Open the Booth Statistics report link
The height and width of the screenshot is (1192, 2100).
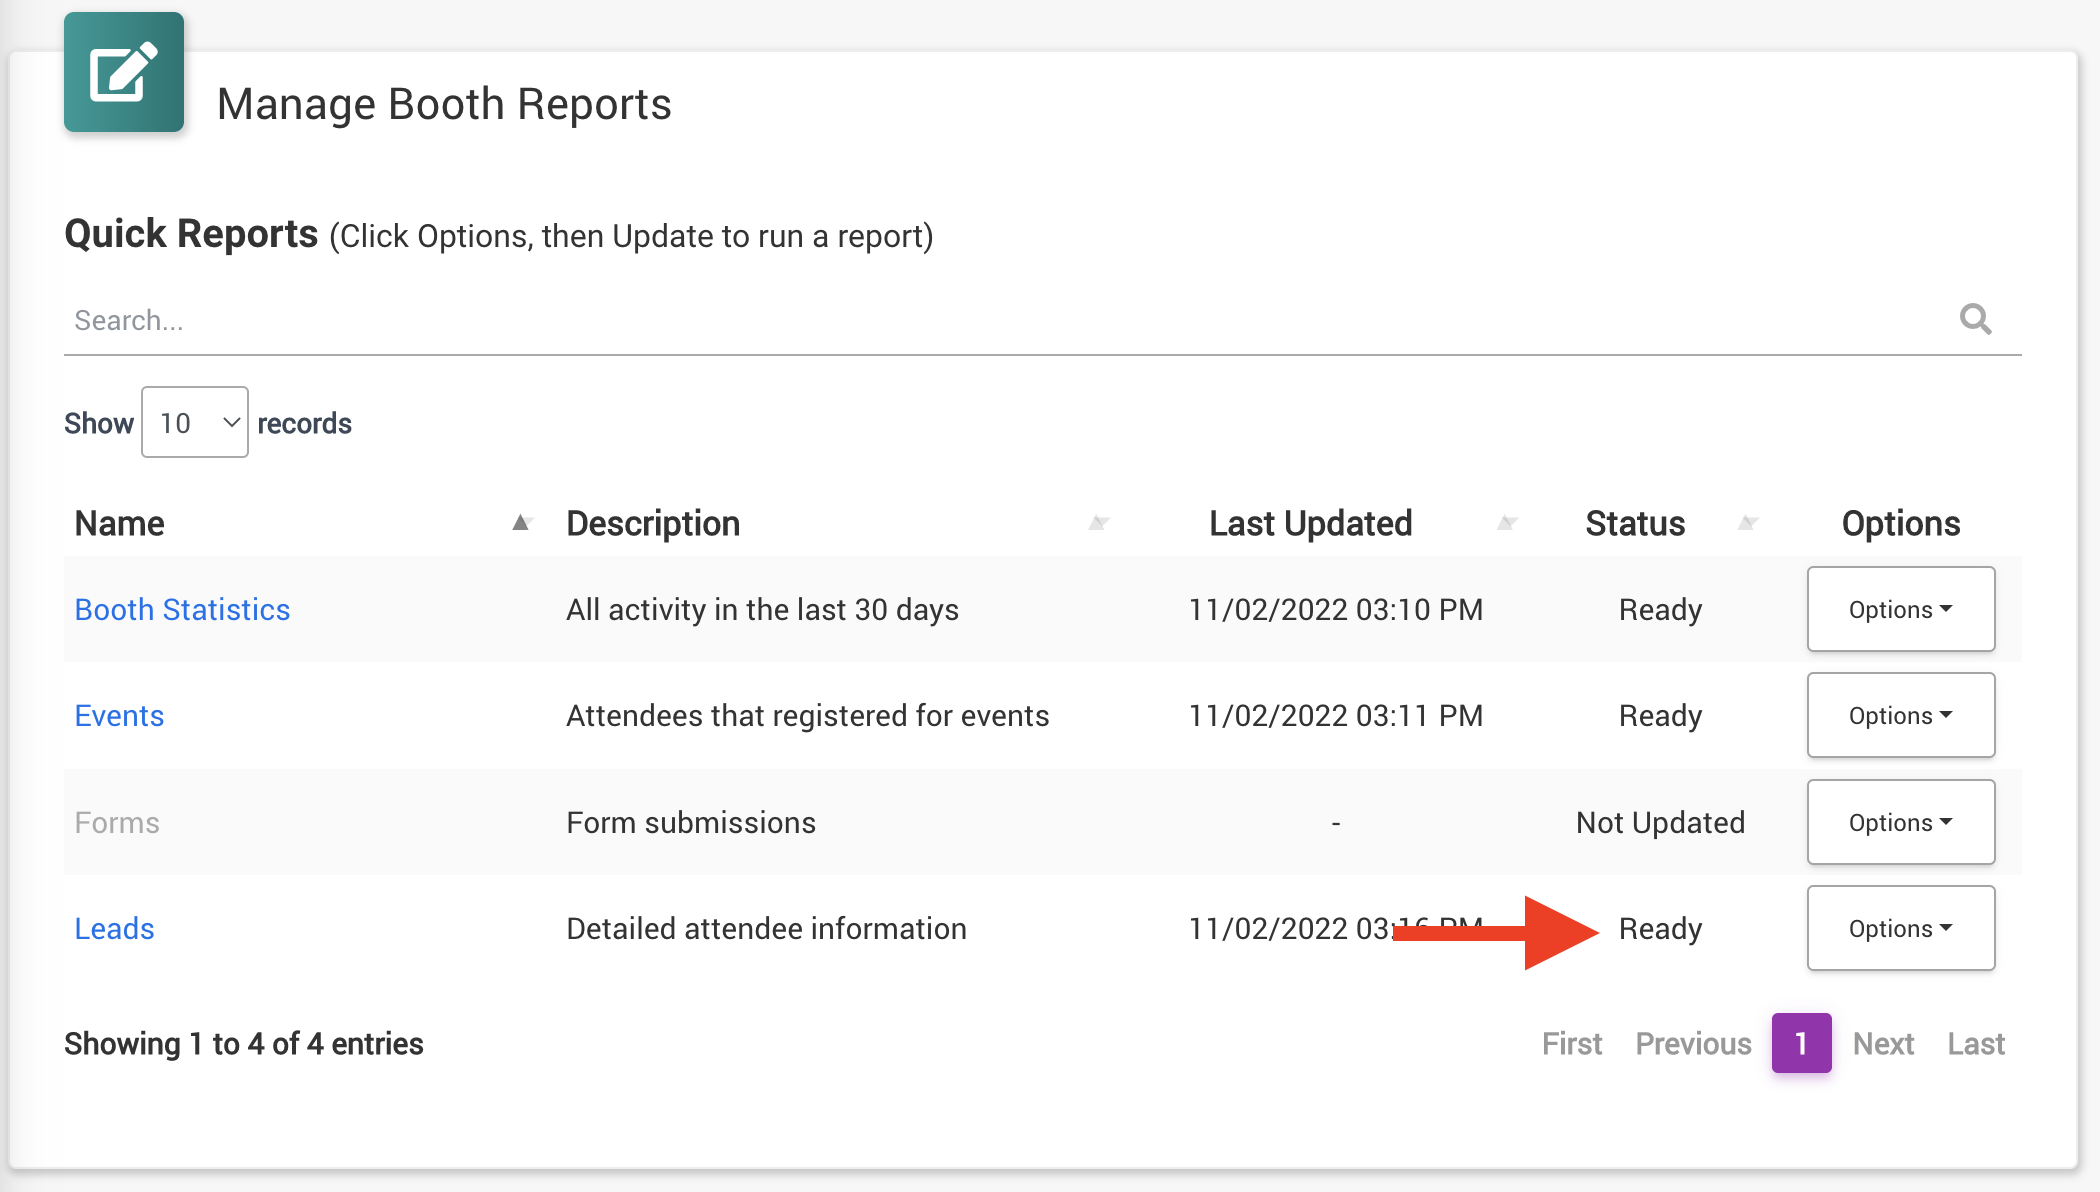182,609
